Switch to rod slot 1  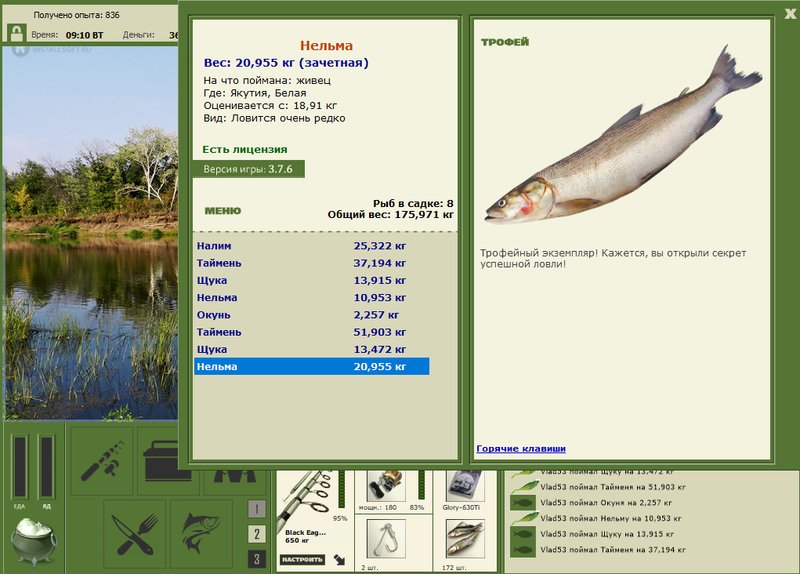pos(257,509)
